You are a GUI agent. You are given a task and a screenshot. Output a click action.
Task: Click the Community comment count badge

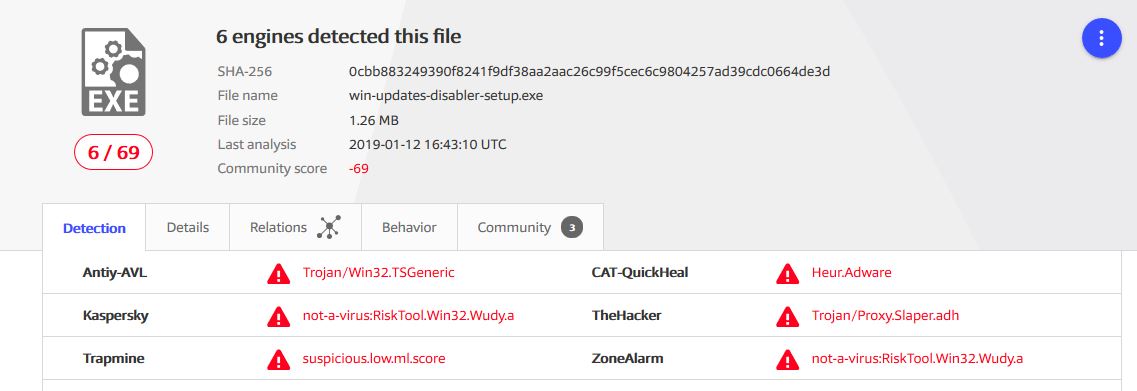[x=571, y=228]
